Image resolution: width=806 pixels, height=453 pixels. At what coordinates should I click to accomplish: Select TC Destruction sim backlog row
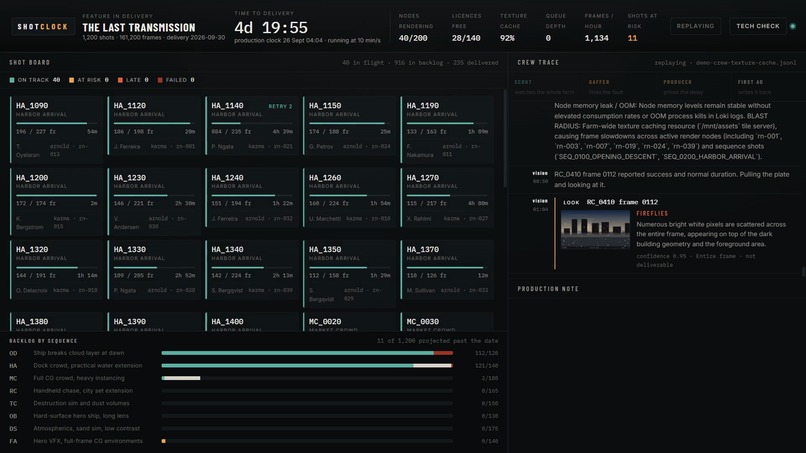point(254,404)
